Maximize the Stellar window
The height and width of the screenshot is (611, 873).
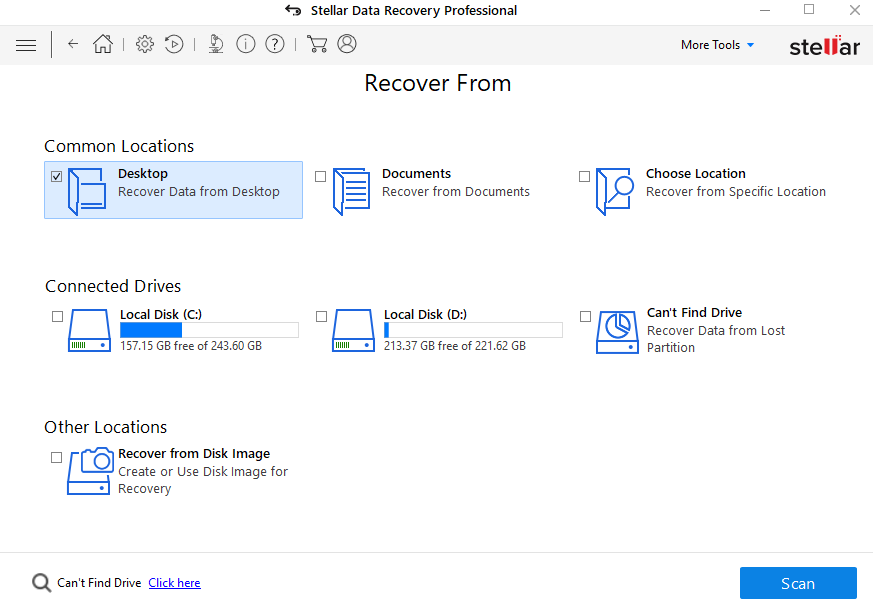coord(809,9)
